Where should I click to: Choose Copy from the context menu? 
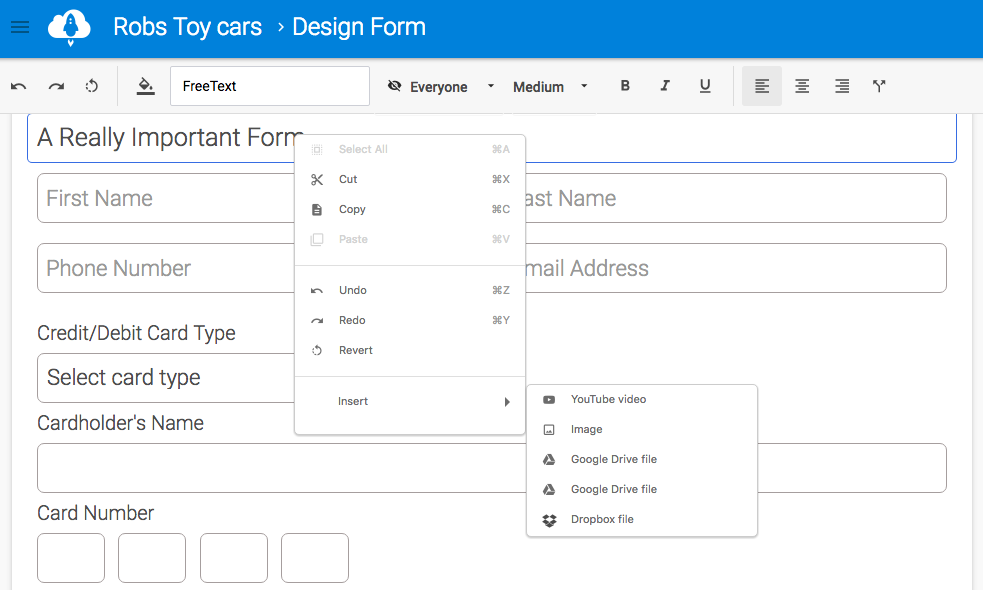coord(352,210)
